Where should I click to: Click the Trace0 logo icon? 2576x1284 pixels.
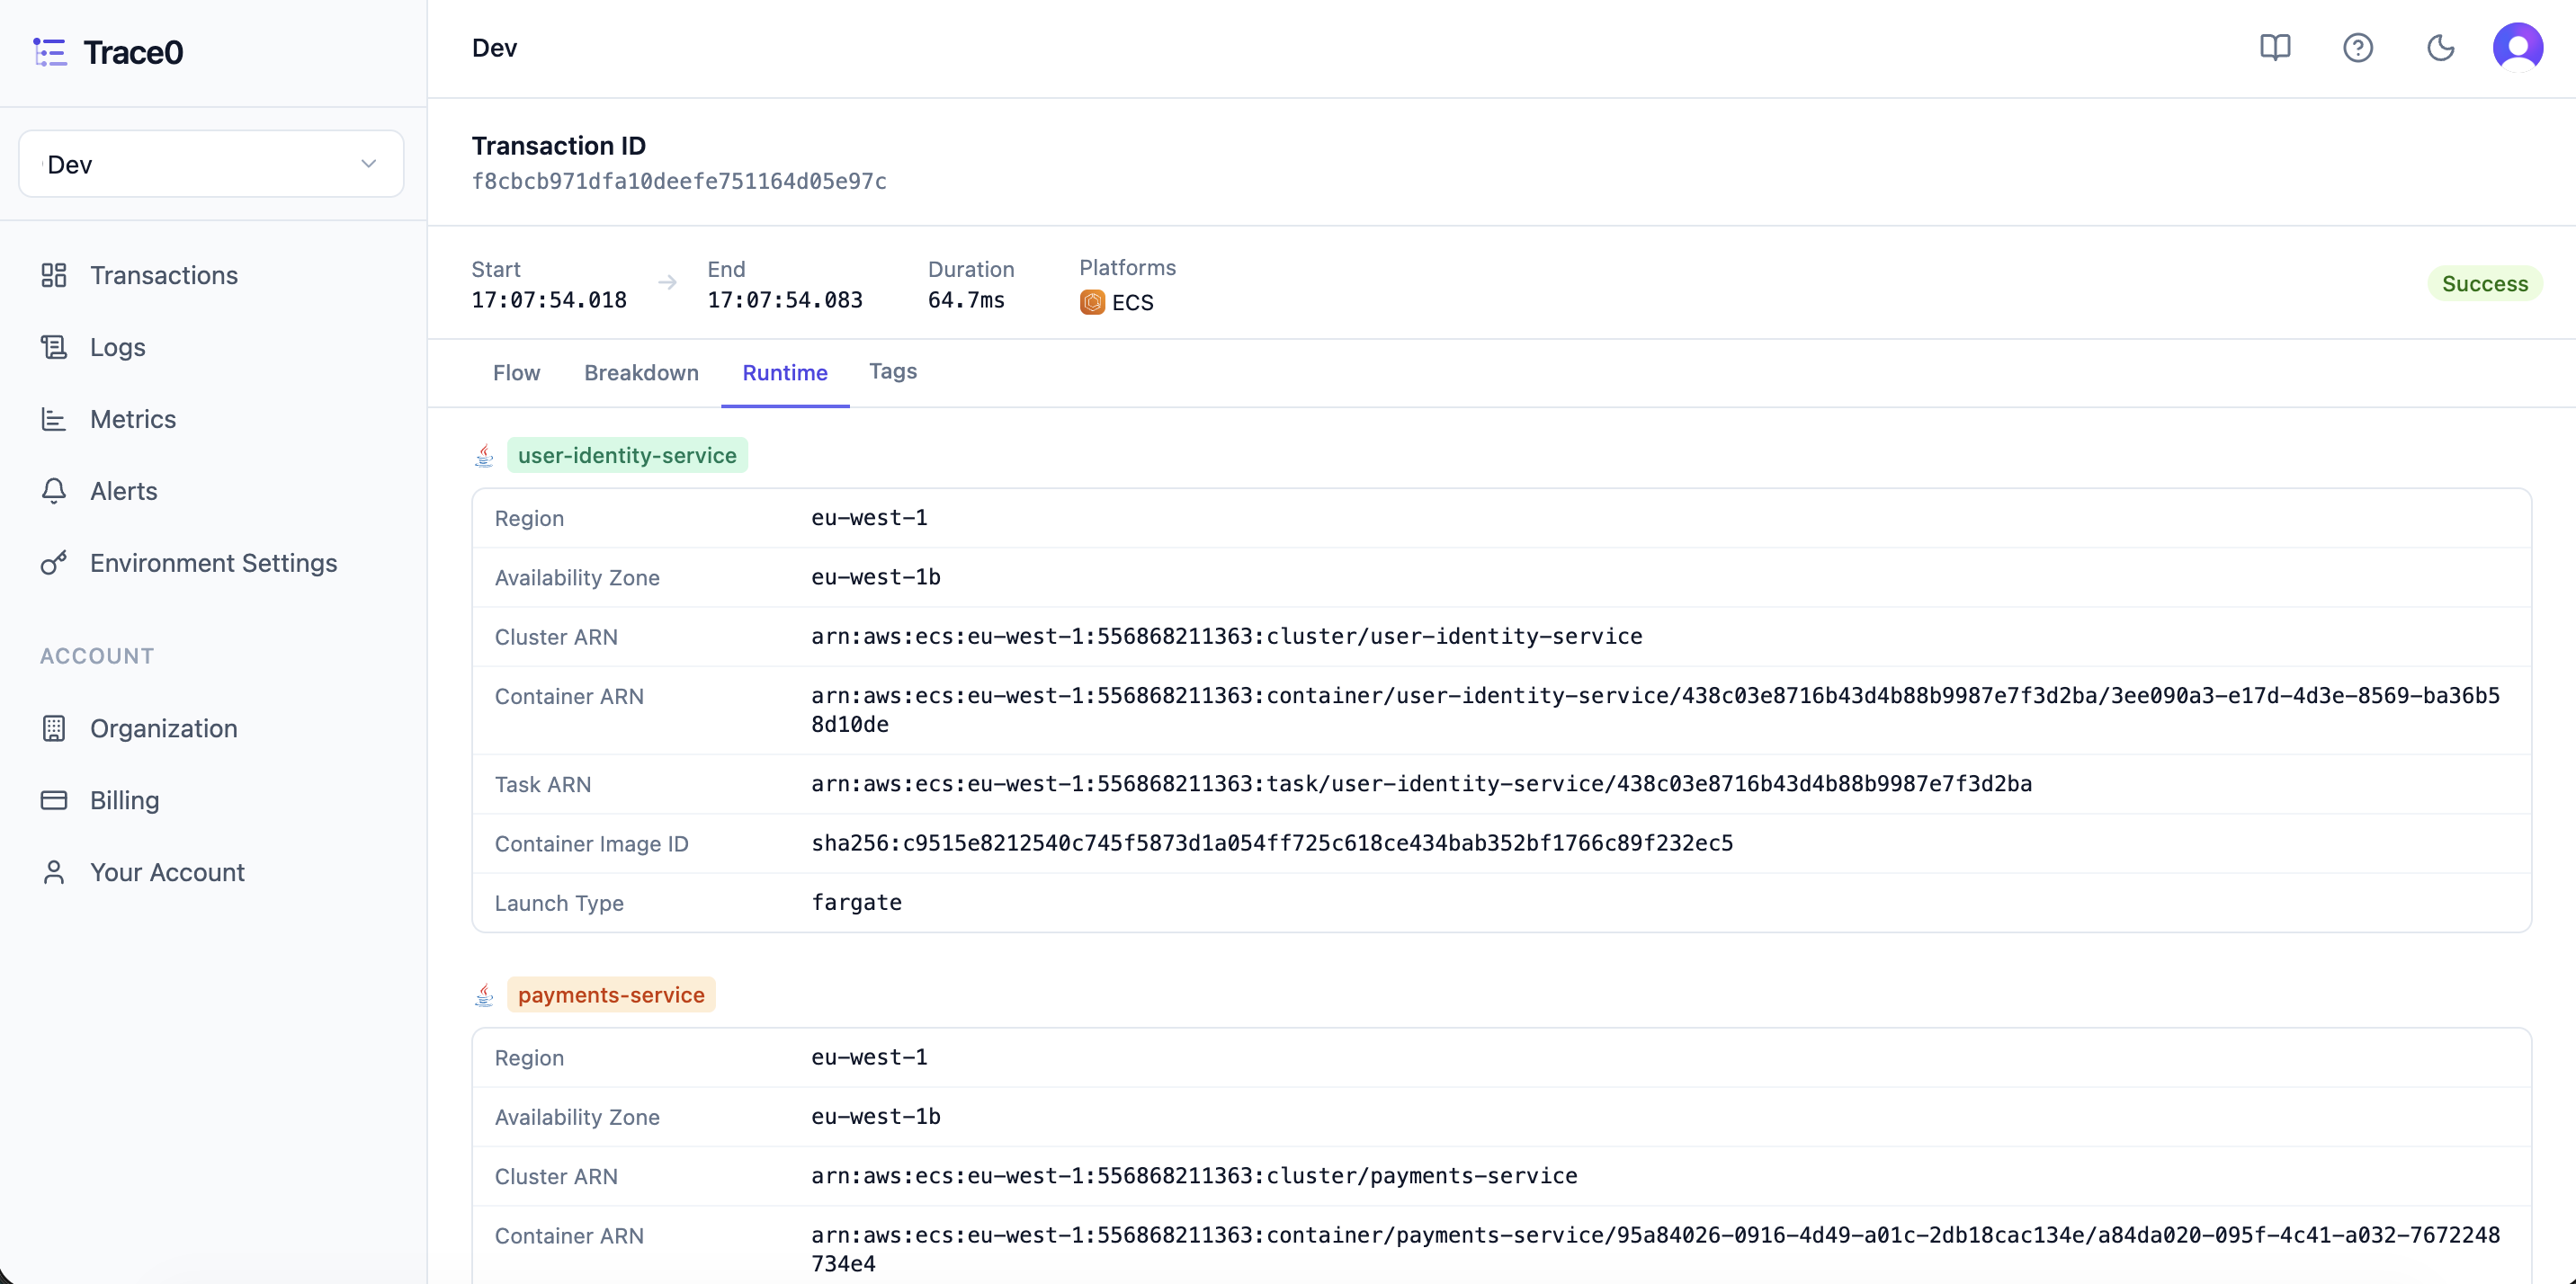pos(50,52)
